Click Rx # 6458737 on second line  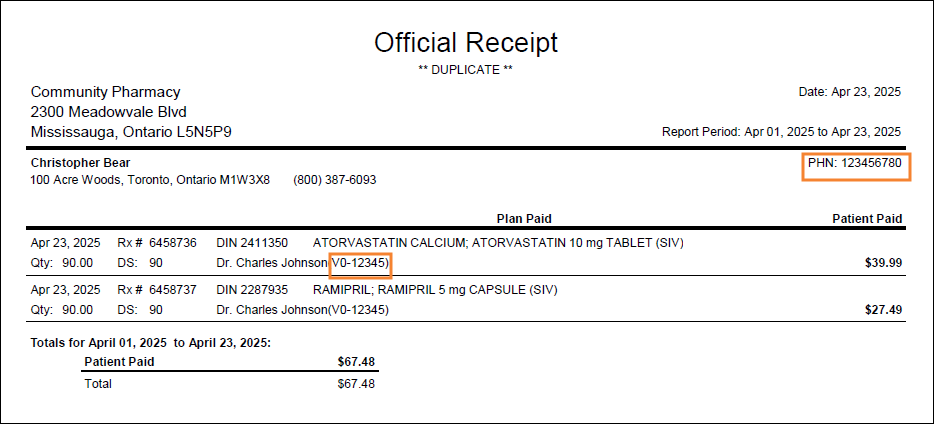[157, 290]
